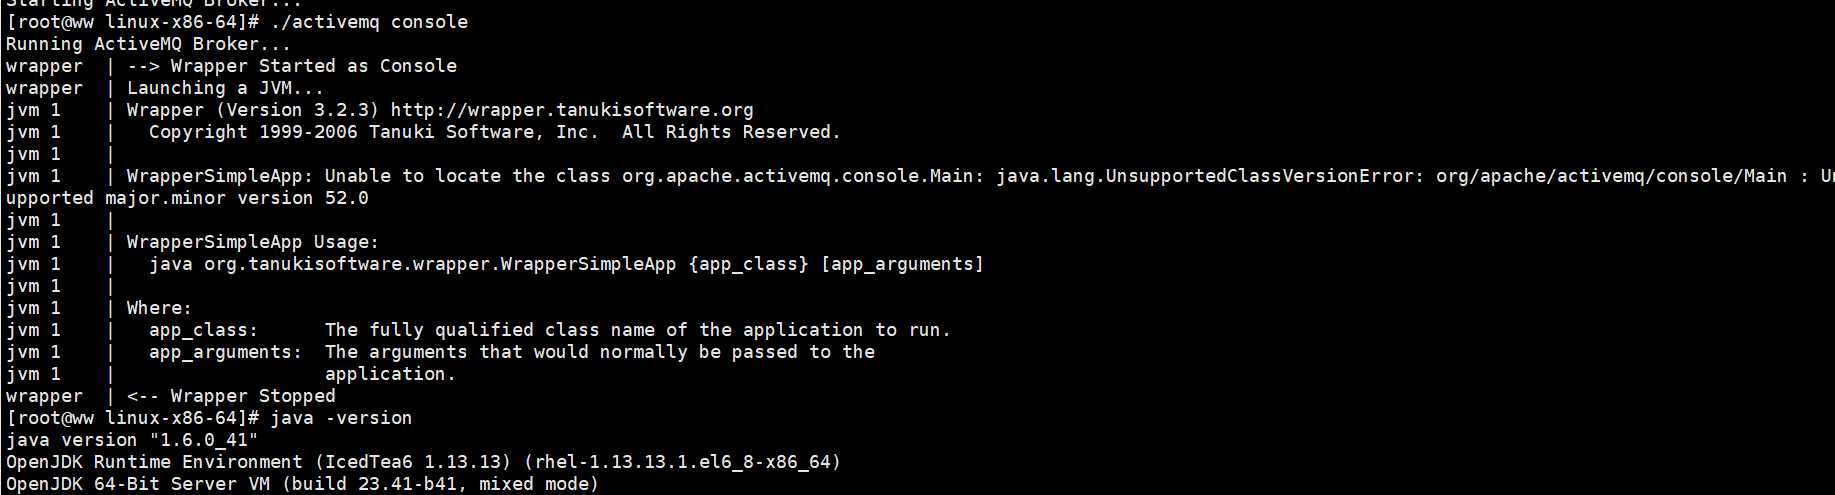Click the org.apache.activemq.console.Main class name

point(798,176)
